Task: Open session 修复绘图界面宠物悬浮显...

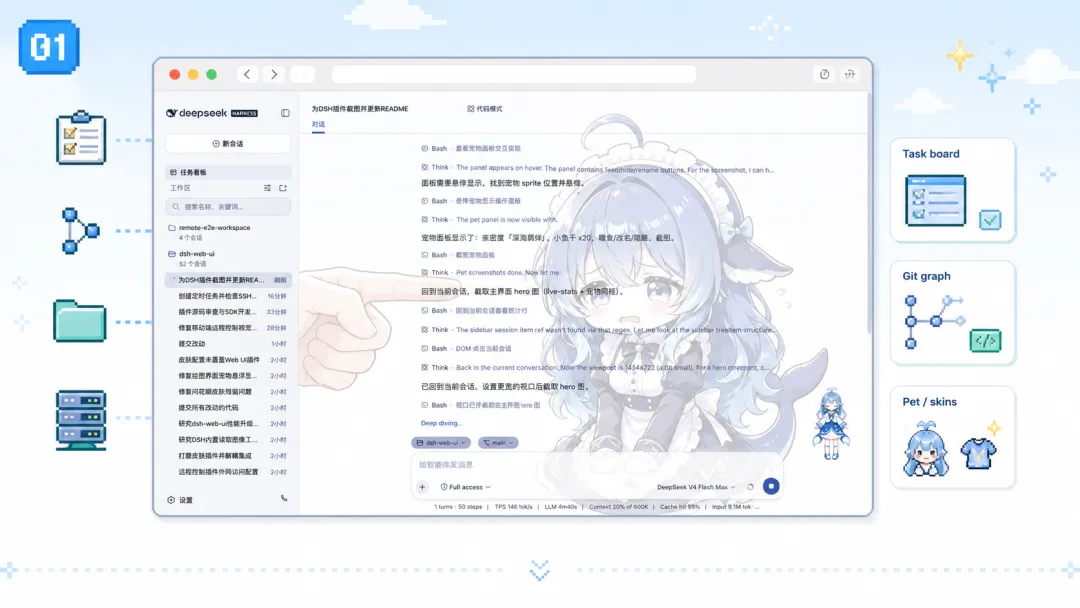Action: click(x=228, y=376)
